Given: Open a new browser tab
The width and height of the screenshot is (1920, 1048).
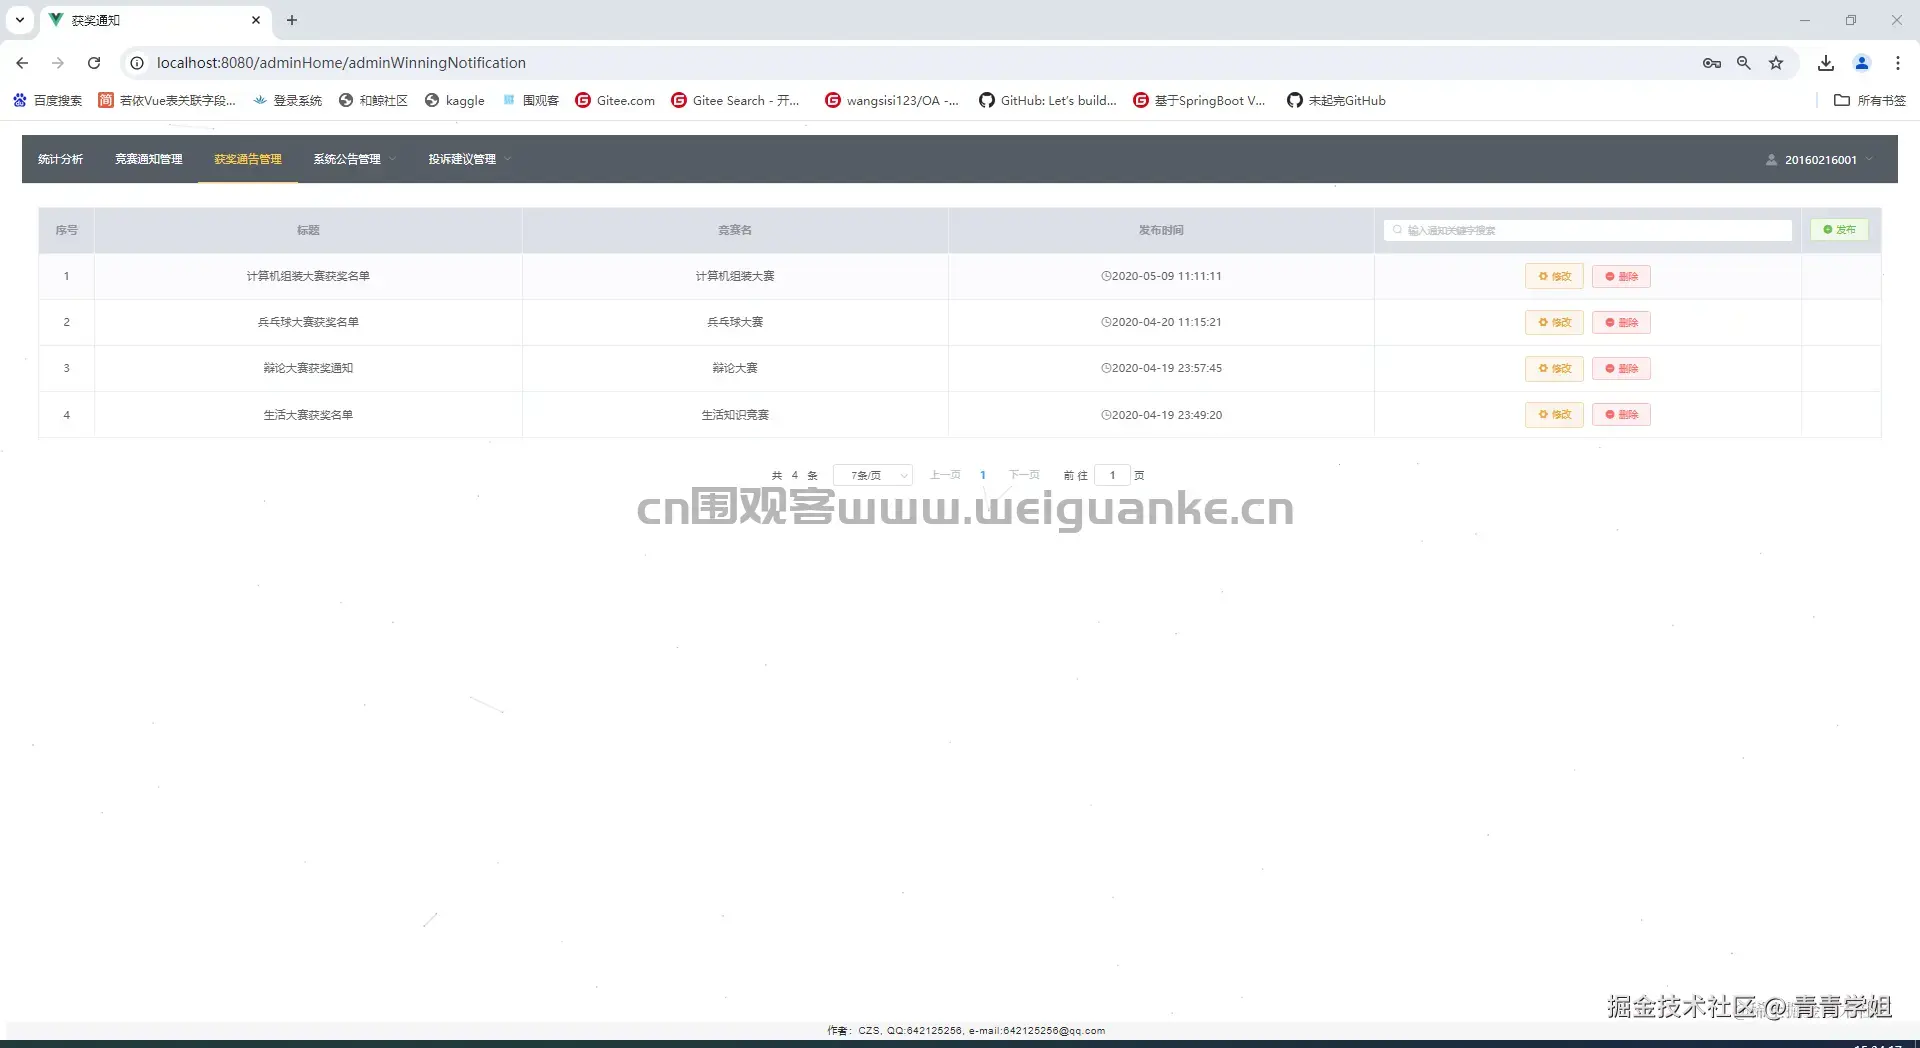Looking at the screenshot, I should point(292,20).
